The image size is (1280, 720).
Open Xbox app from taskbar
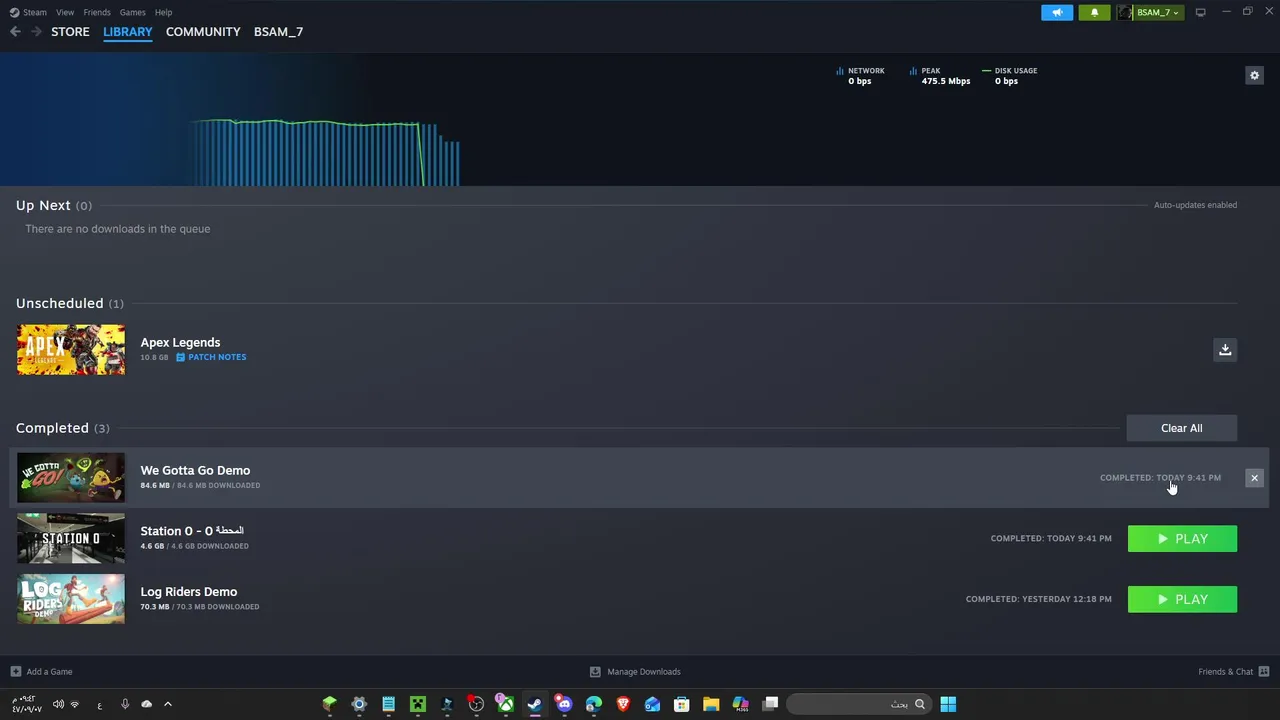(505, 704)
